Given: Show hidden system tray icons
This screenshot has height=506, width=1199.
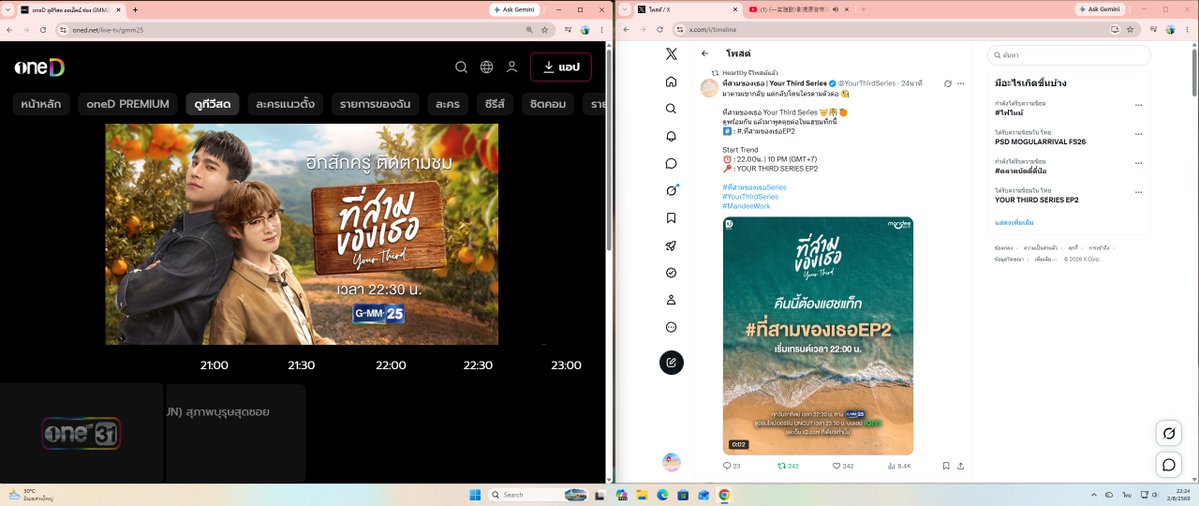Looking at the screenshot, I should point(1093,495).
